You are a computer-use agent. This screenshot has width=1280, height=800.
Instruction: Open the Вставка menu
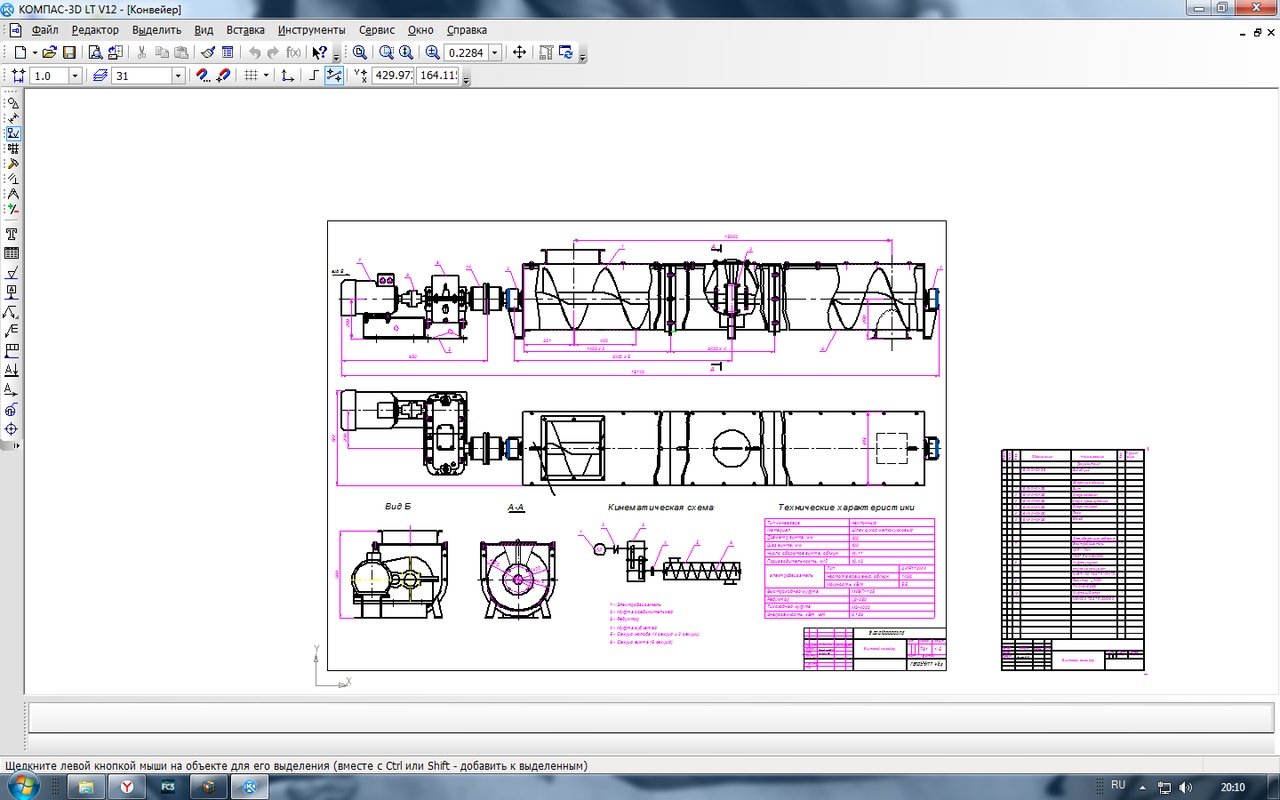click(246, 30)
